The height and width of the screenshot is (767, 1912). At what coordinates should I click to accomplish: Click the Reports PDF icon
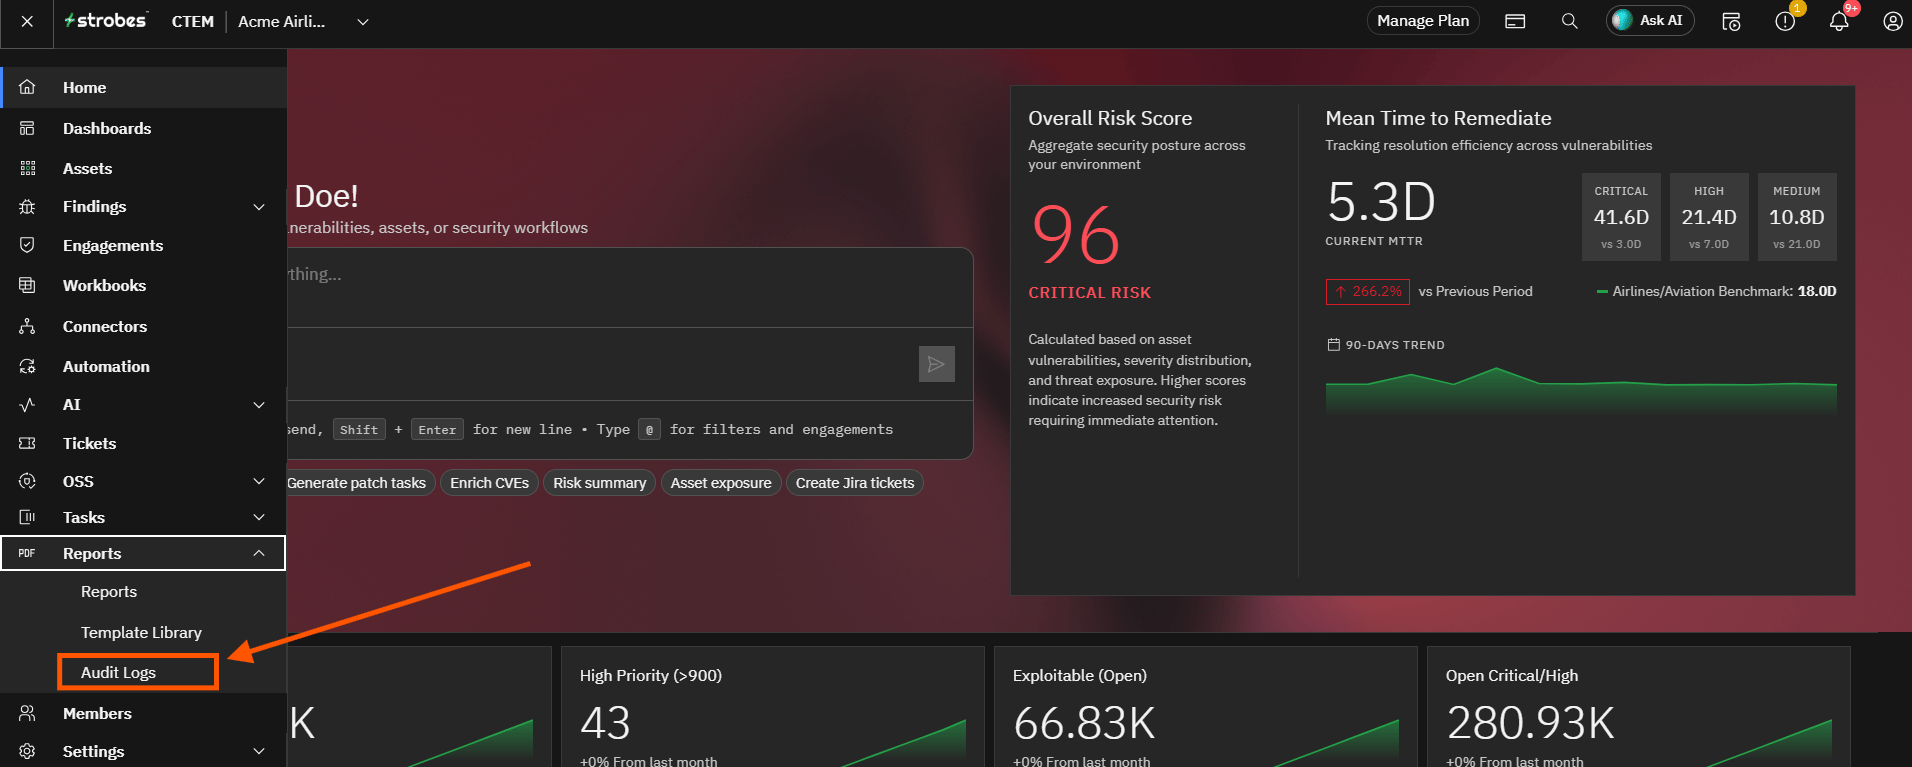27,553
